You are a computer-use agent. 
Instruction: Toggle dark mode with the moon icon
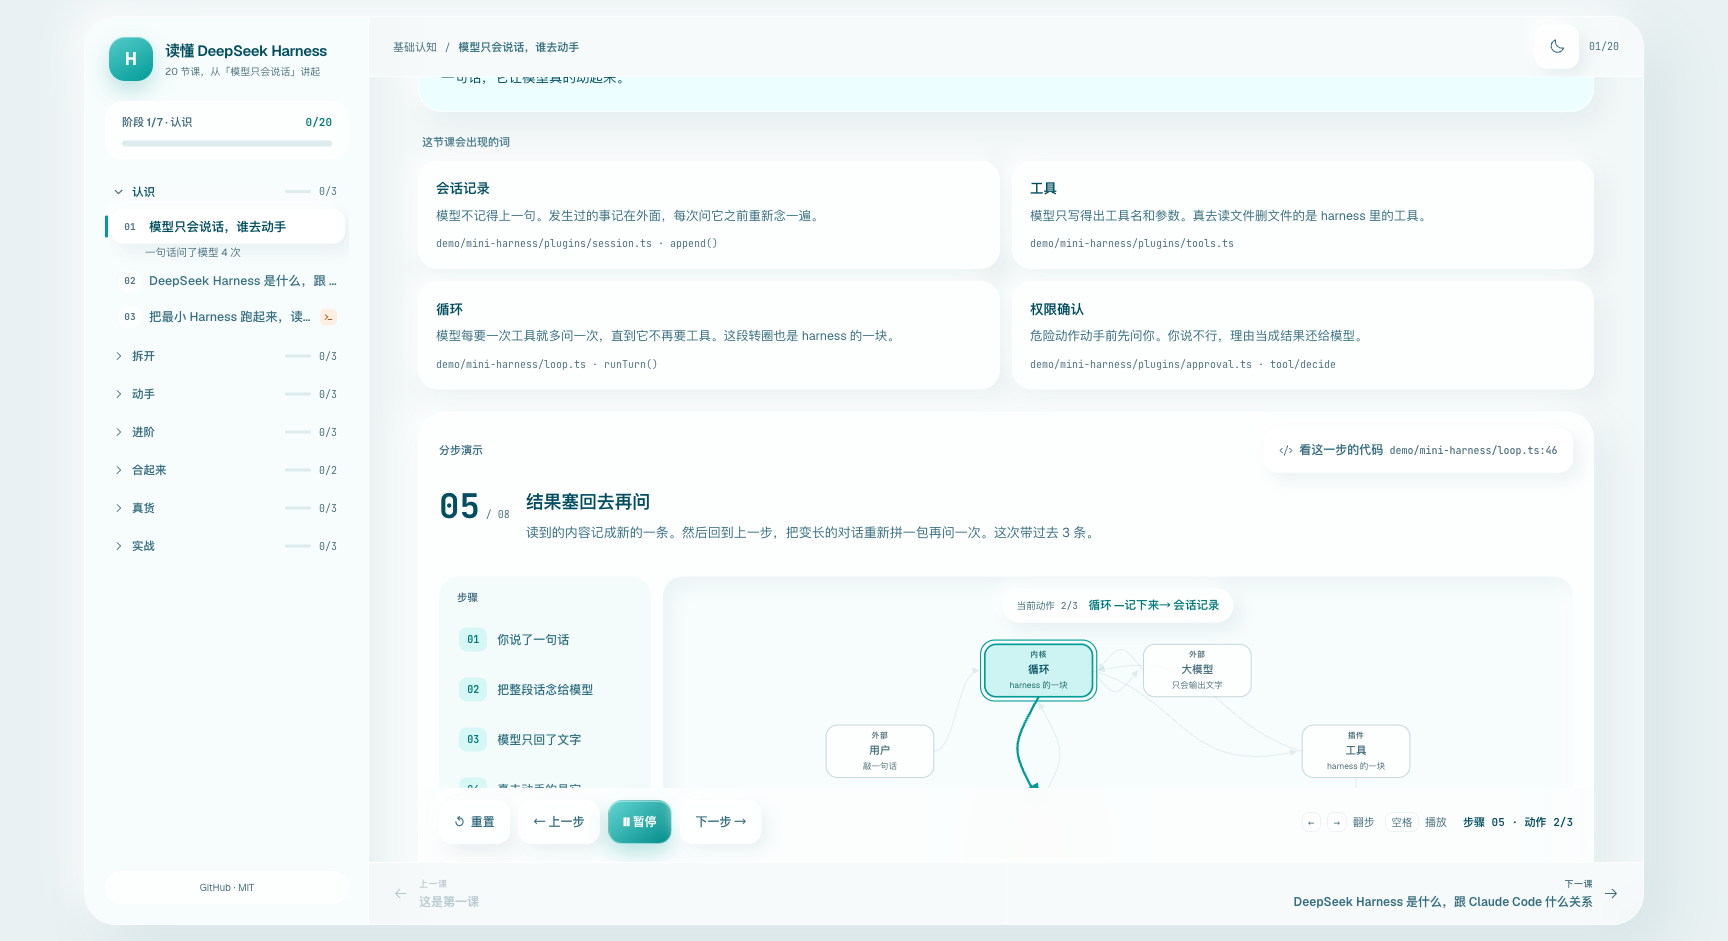click(x=1557, y=46)
